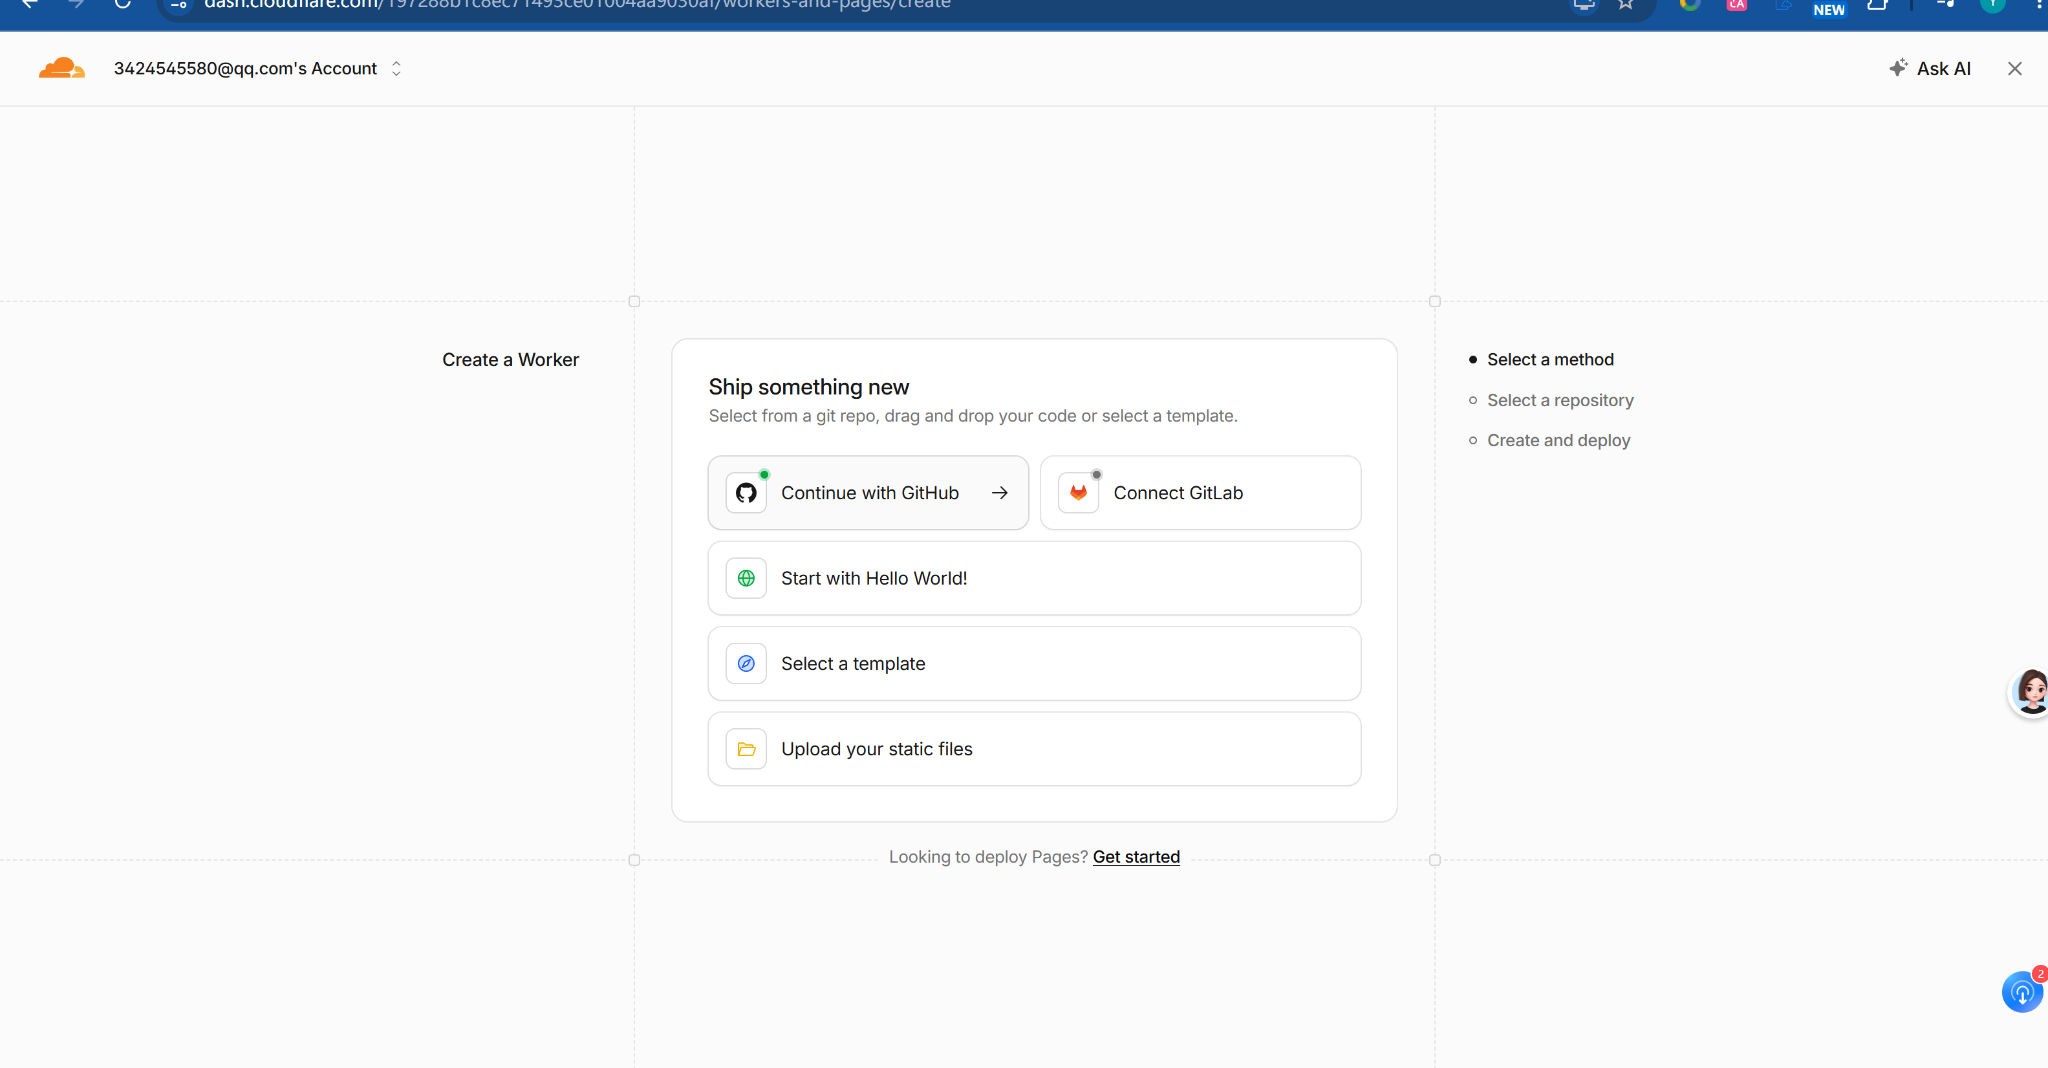
Task: Reload the page in browser
Action: point(122,4)
